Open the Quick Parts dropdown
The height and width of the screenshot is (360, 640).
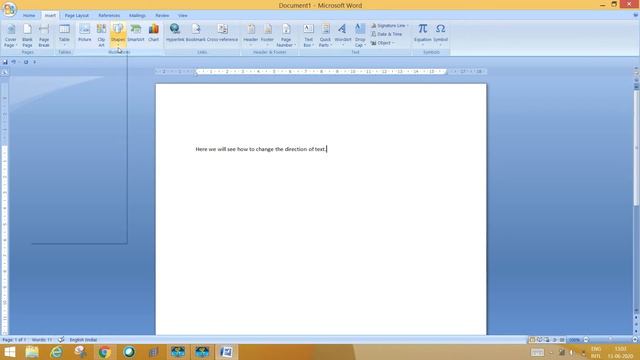point(325,36)
